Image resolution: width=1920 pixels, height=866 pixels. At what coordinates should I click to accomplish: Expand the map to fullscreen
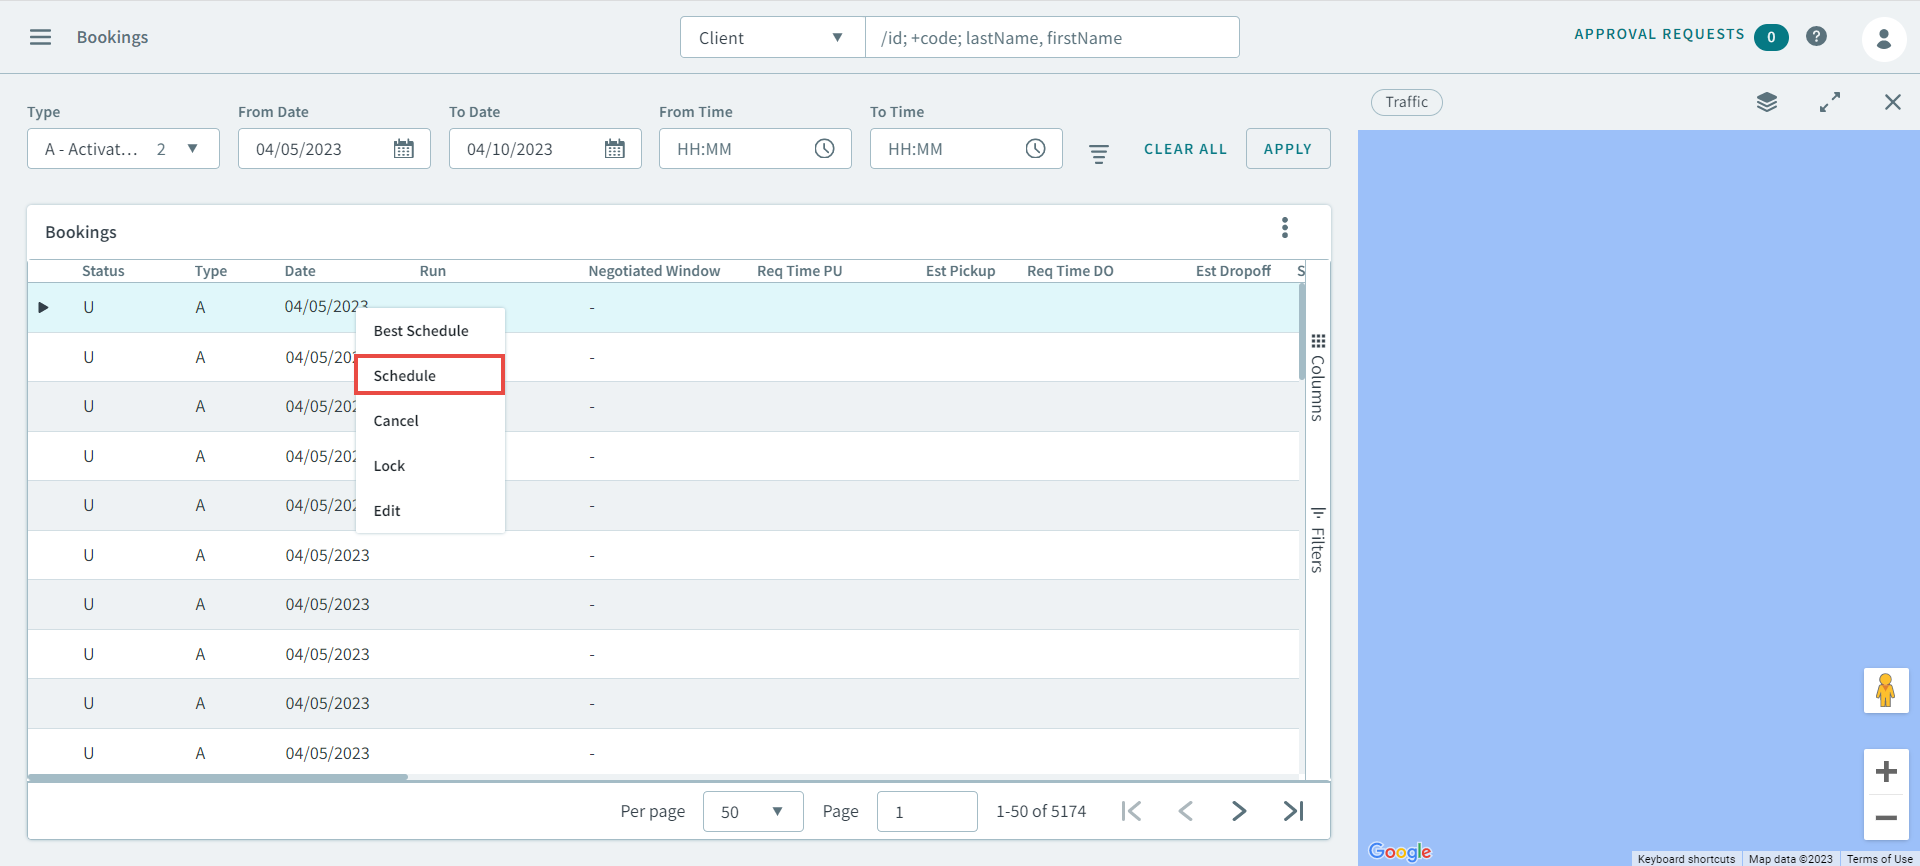click(x=1830, y=102)
